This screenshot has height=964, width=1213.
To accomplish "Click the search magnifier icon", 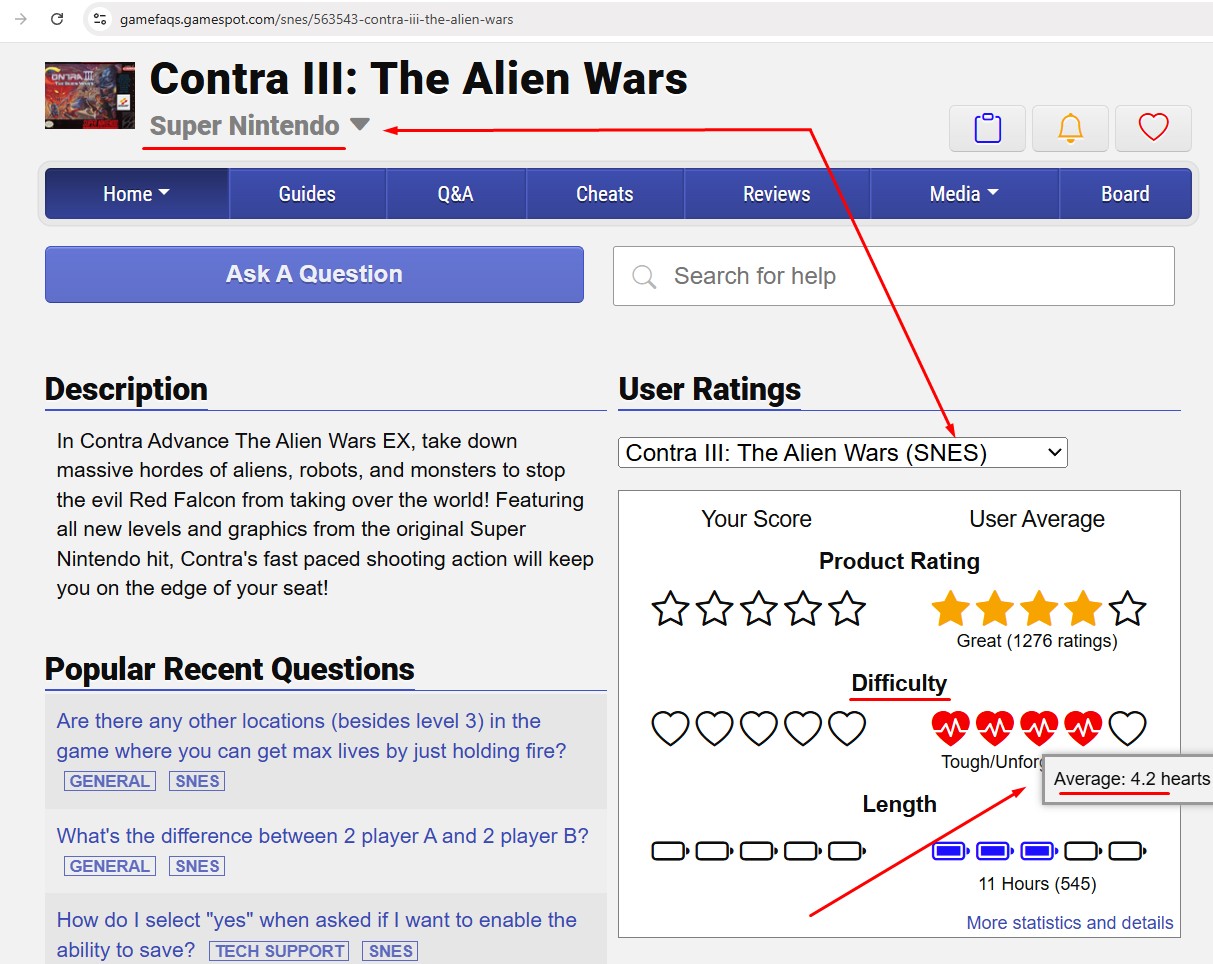I will [x=645, y=277].
